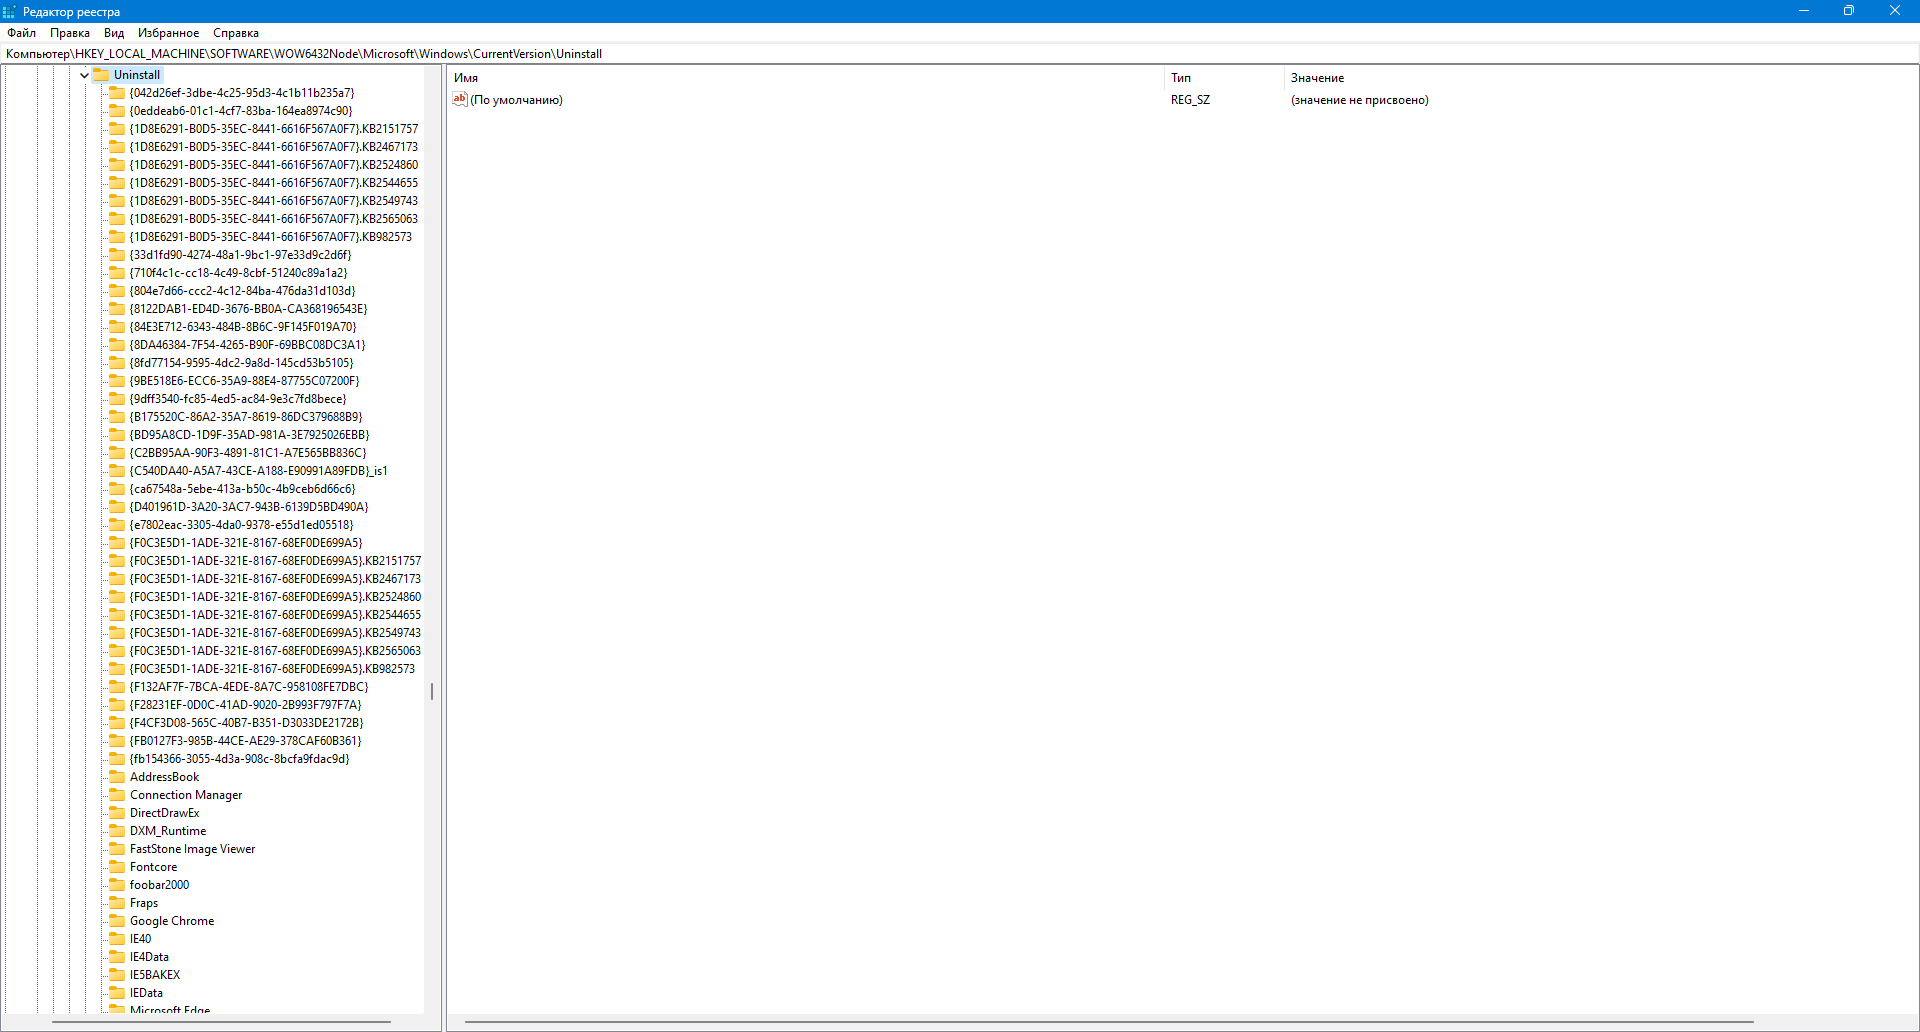Image resolution: width=1920 pixels, height=1032 pixels.
Task: Click folder icon of foobar2000 key
Action: point(117,885)
